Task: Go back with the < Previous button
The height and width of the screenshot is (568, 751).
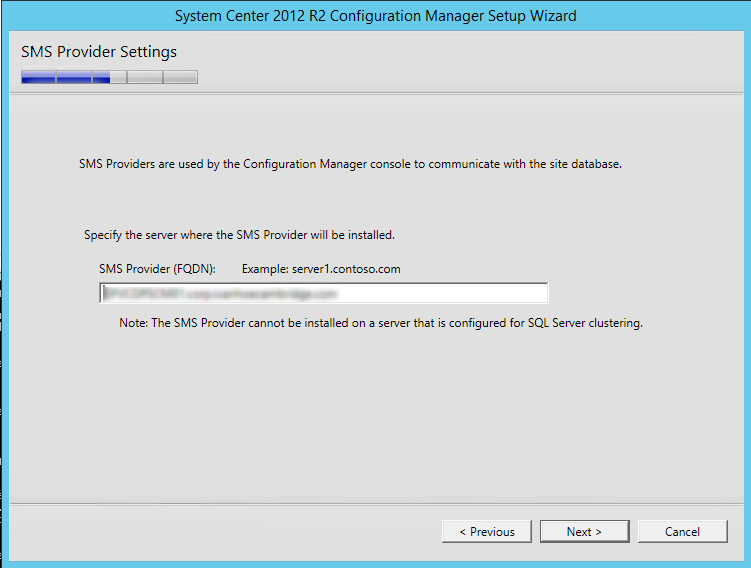Action: [x=487, y=532]
